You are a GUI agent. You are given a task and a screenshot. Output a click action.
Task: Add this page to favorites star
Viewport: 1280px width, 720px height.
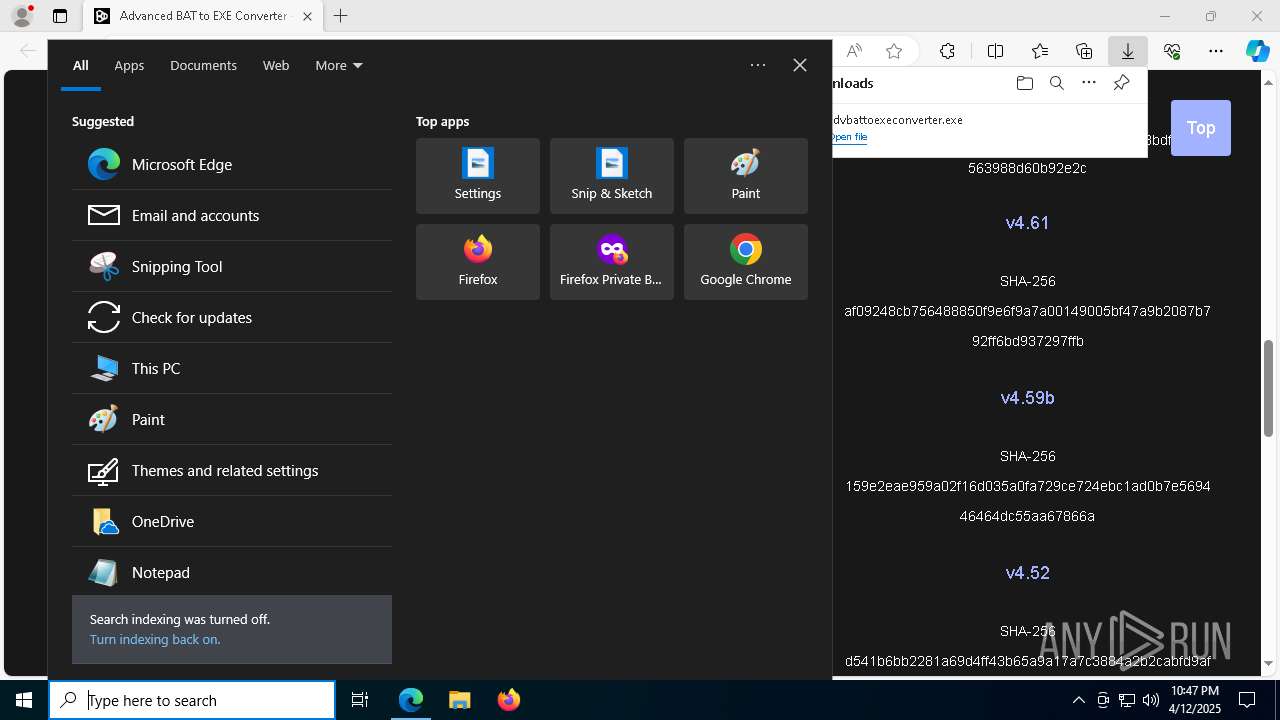pos(894,51)
